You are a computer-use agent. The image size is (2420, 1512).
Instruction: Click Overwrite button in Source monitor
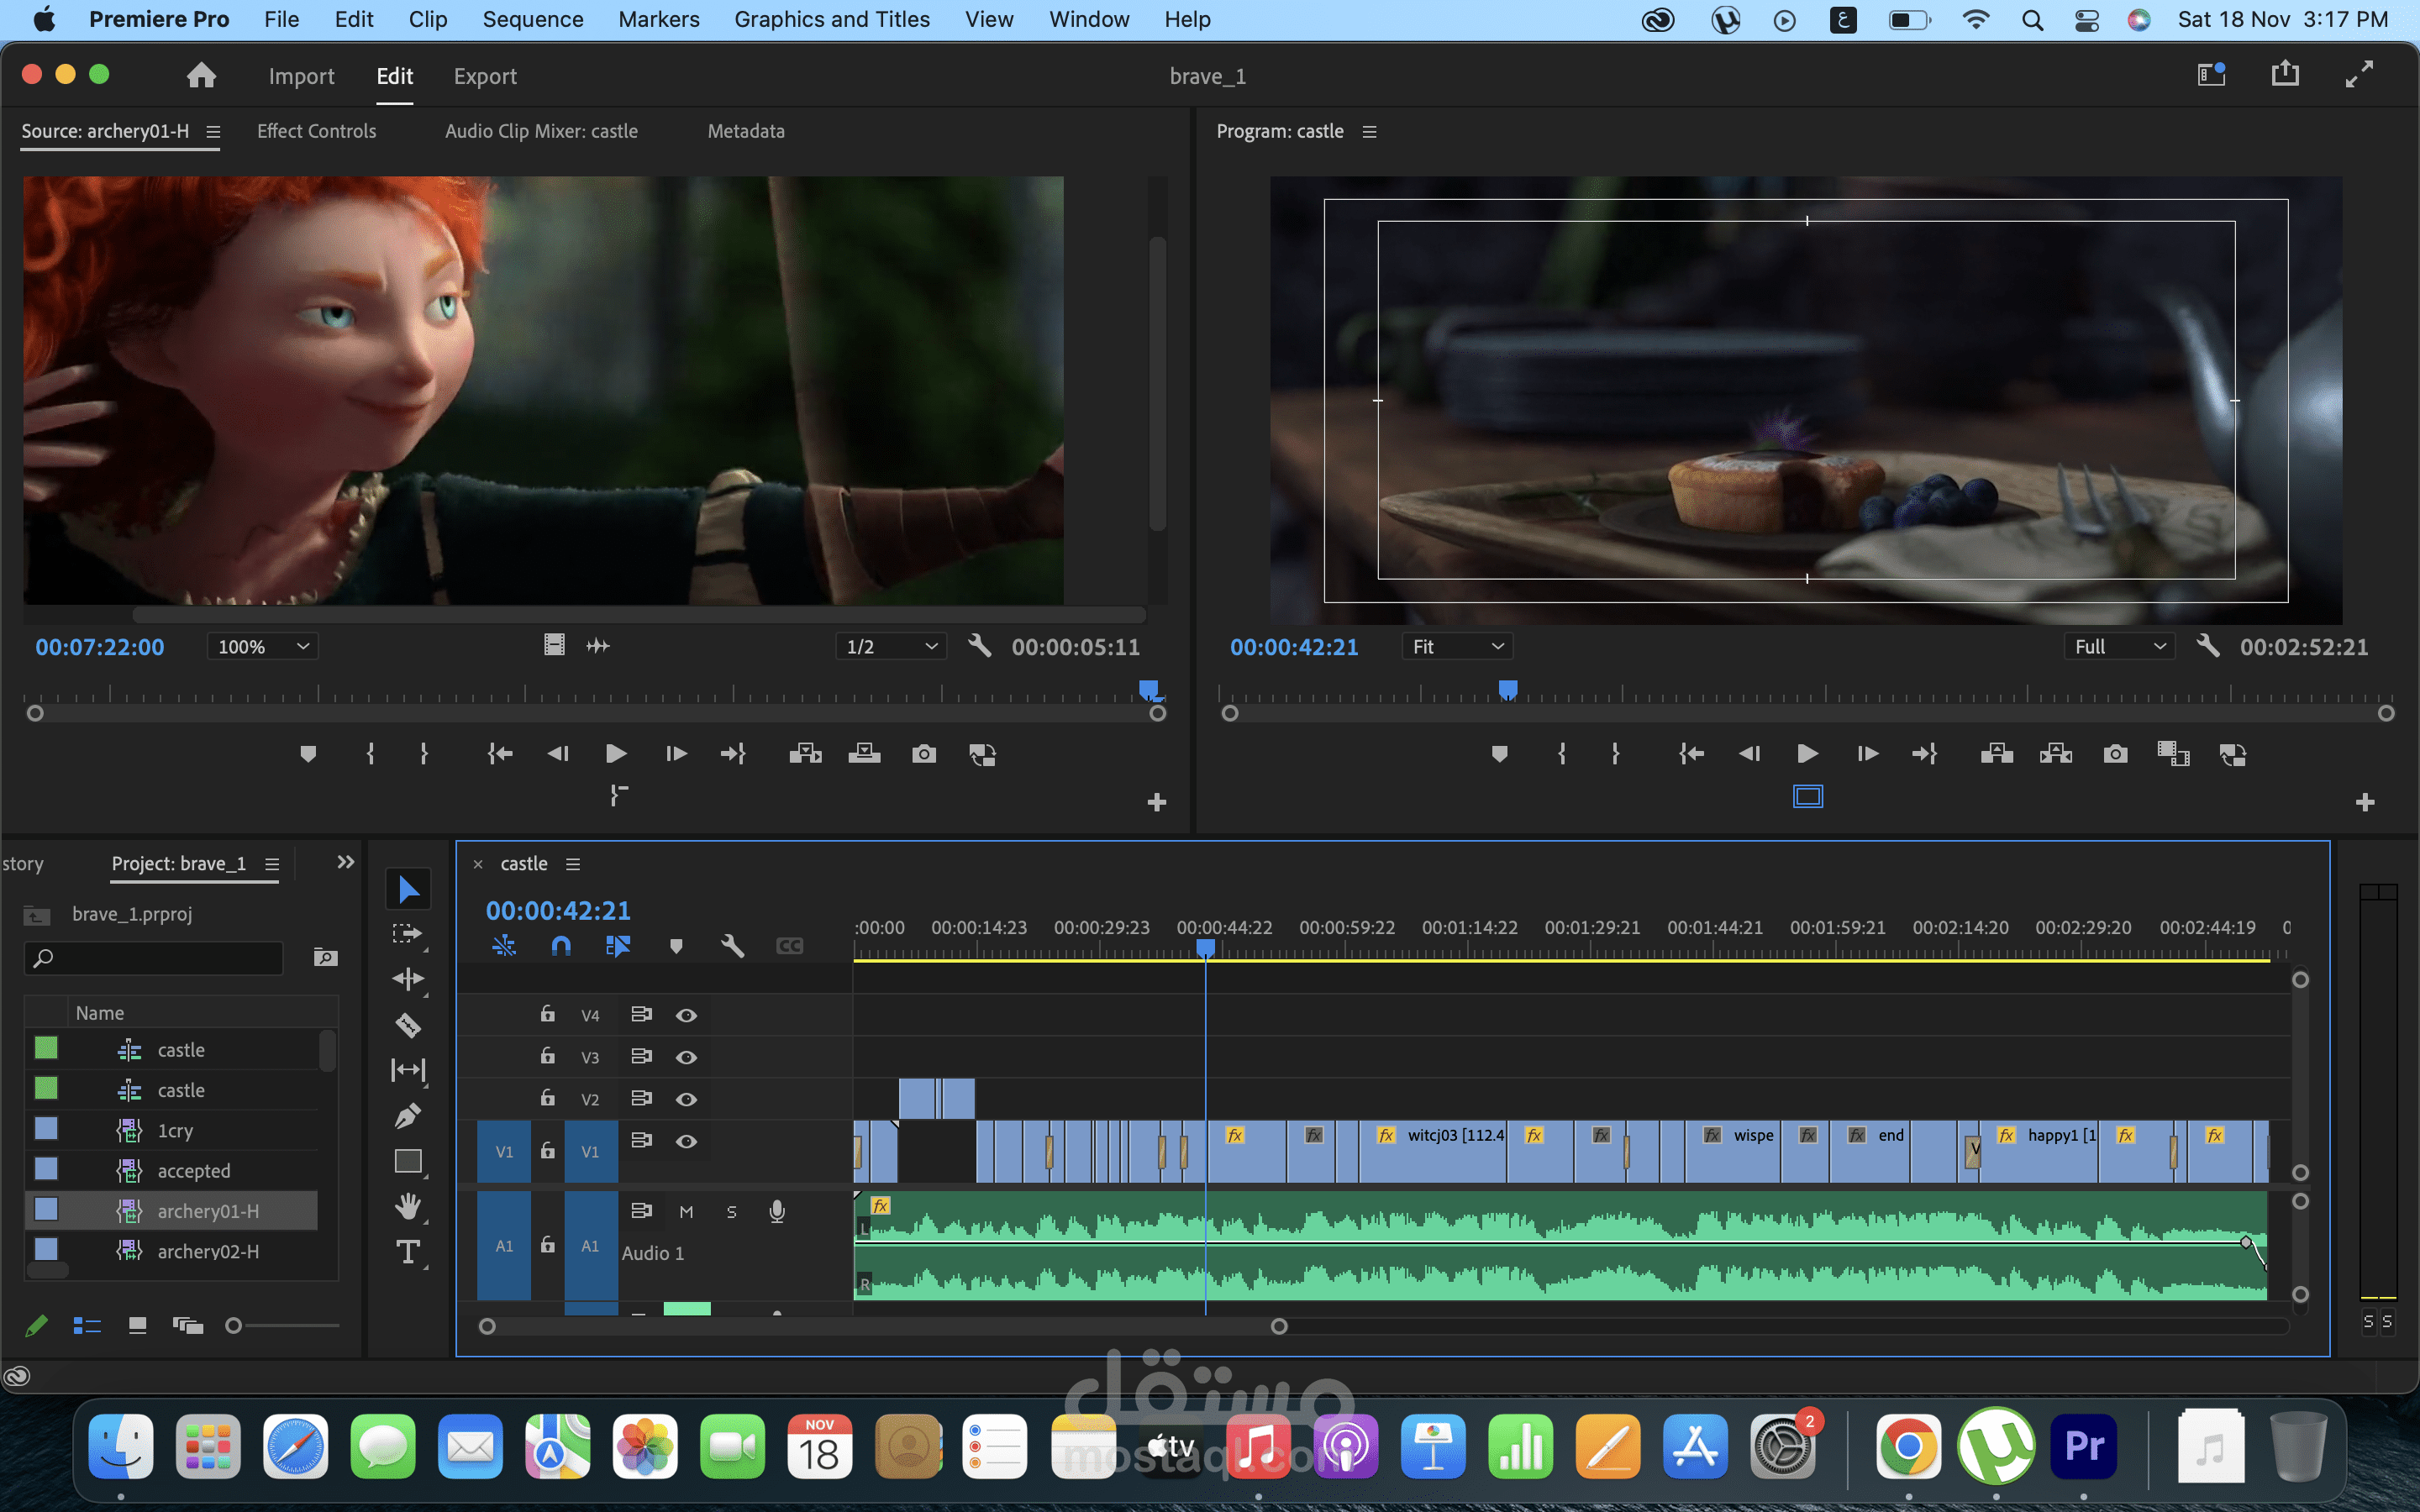(864, 754)
